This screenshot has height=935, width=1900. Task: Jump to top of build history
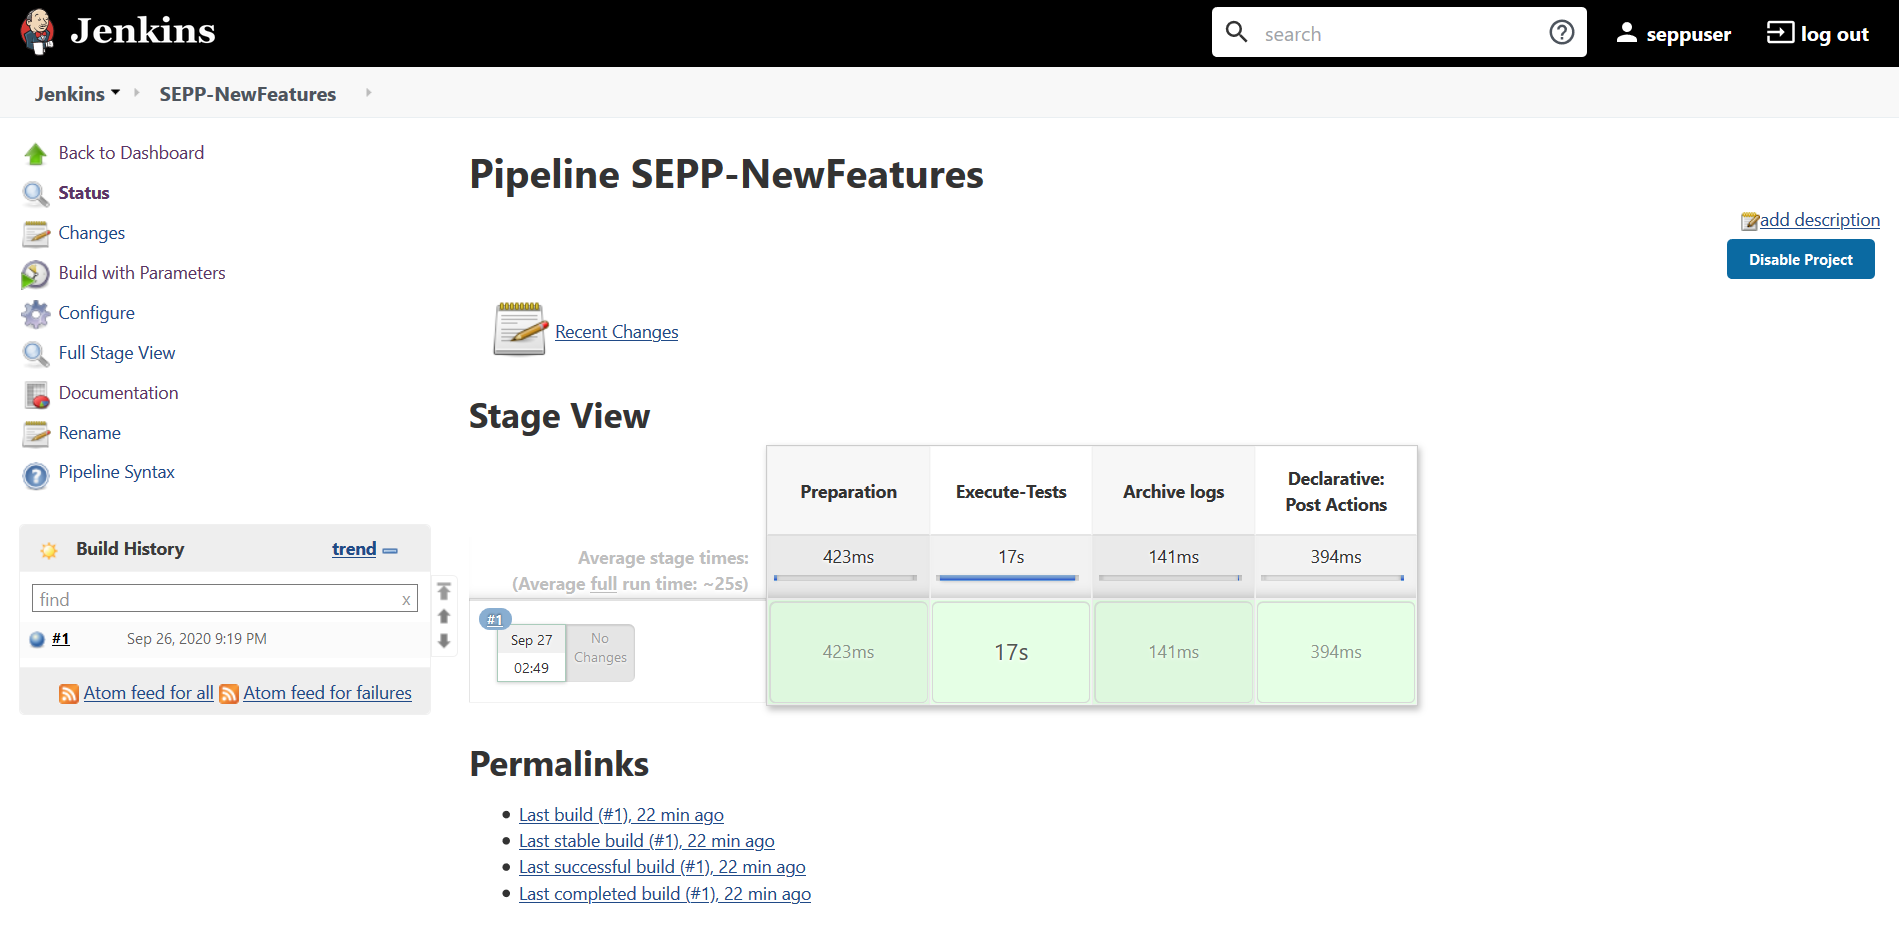pyautogui.click(x=444, y=591)
